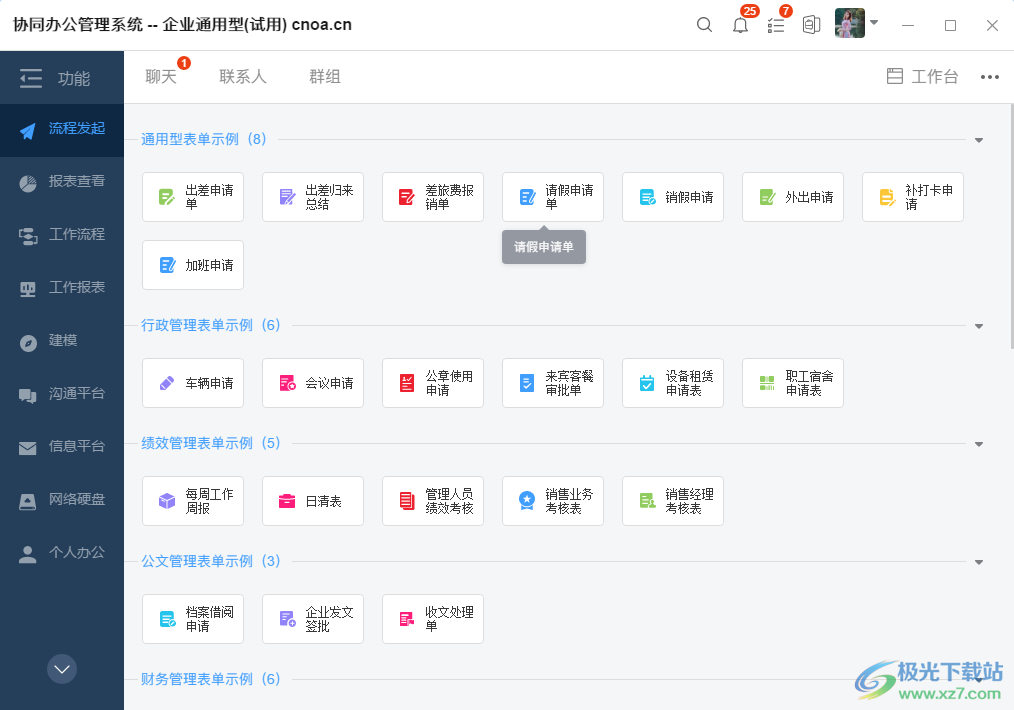Image resolution: width=1014 pixels, height=710 pixels.
Task: Click the 绩效管理表单示例 (5) heading
Action: click(x=211, y=443)
